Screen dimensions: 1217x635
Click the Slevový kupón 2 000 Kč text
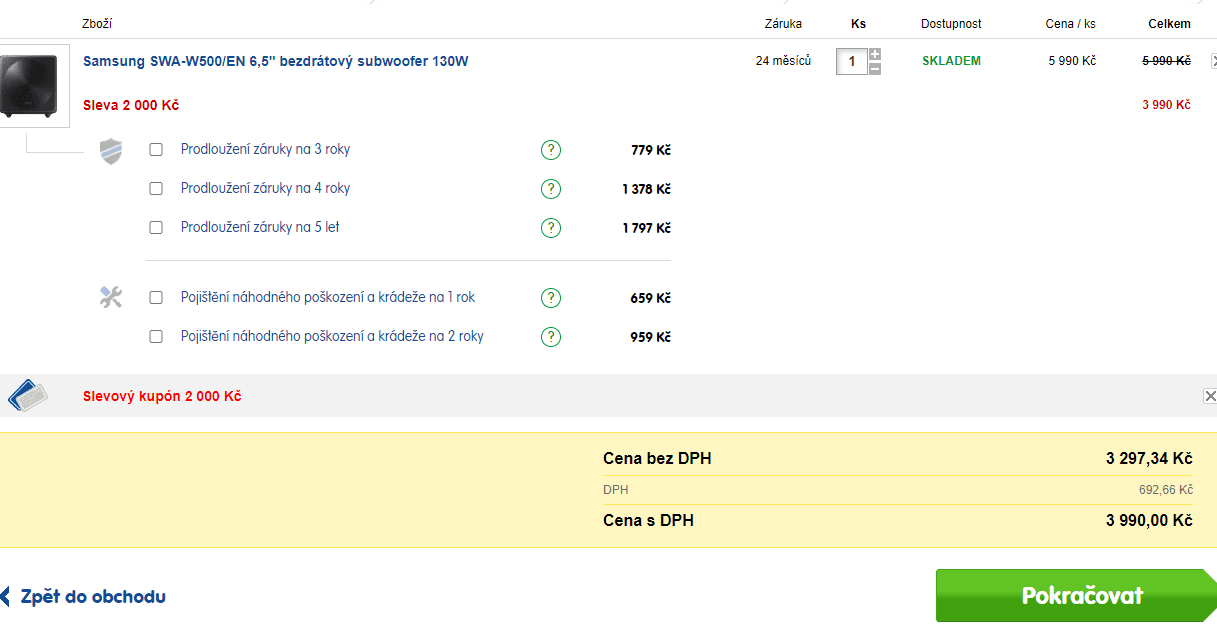point(162,396)
